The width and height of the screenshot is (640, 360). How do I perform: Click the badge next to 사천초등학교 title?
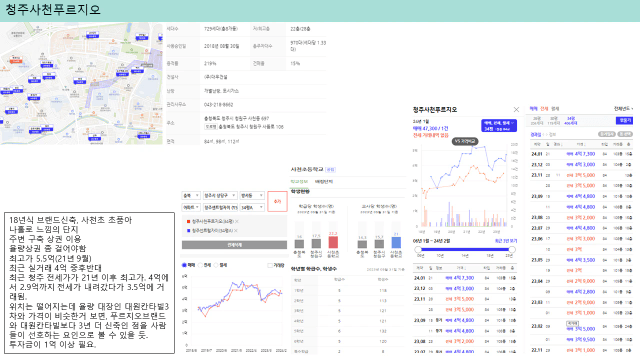(330, 169)
